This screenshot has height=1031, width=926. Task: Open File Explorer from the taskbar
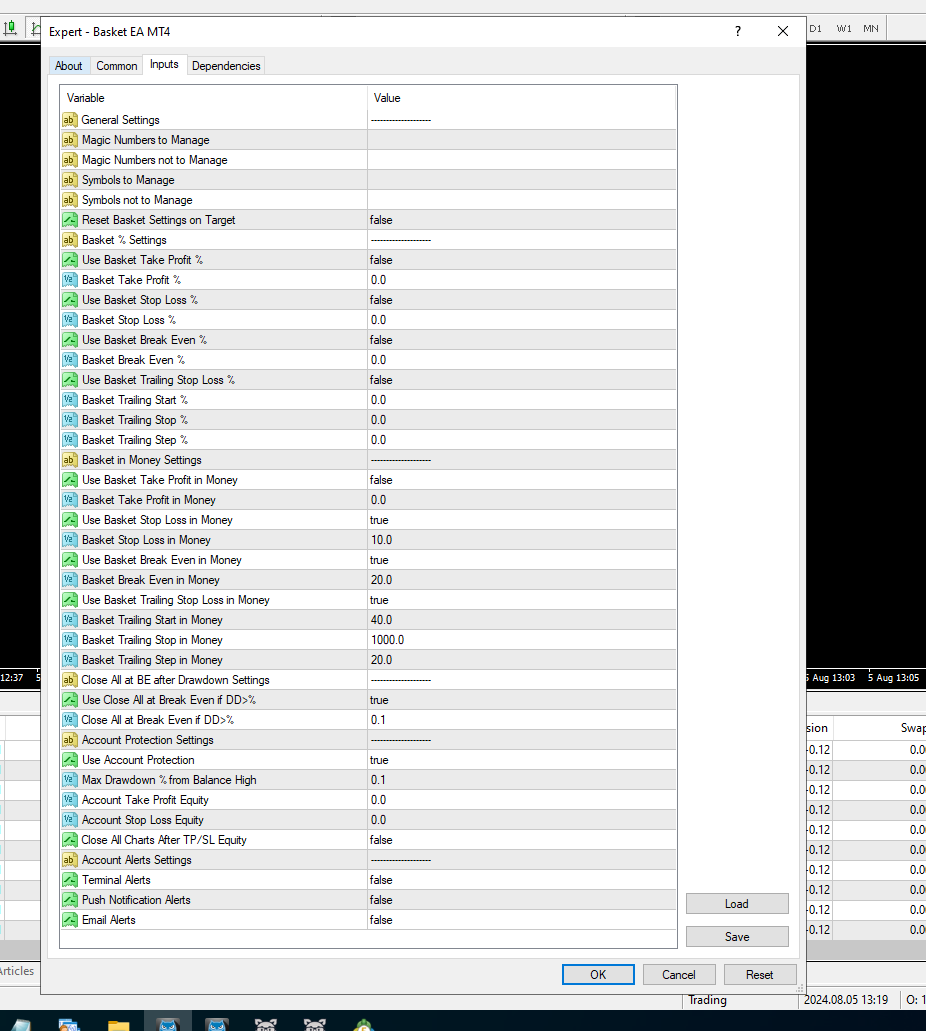click(118, 1024)
